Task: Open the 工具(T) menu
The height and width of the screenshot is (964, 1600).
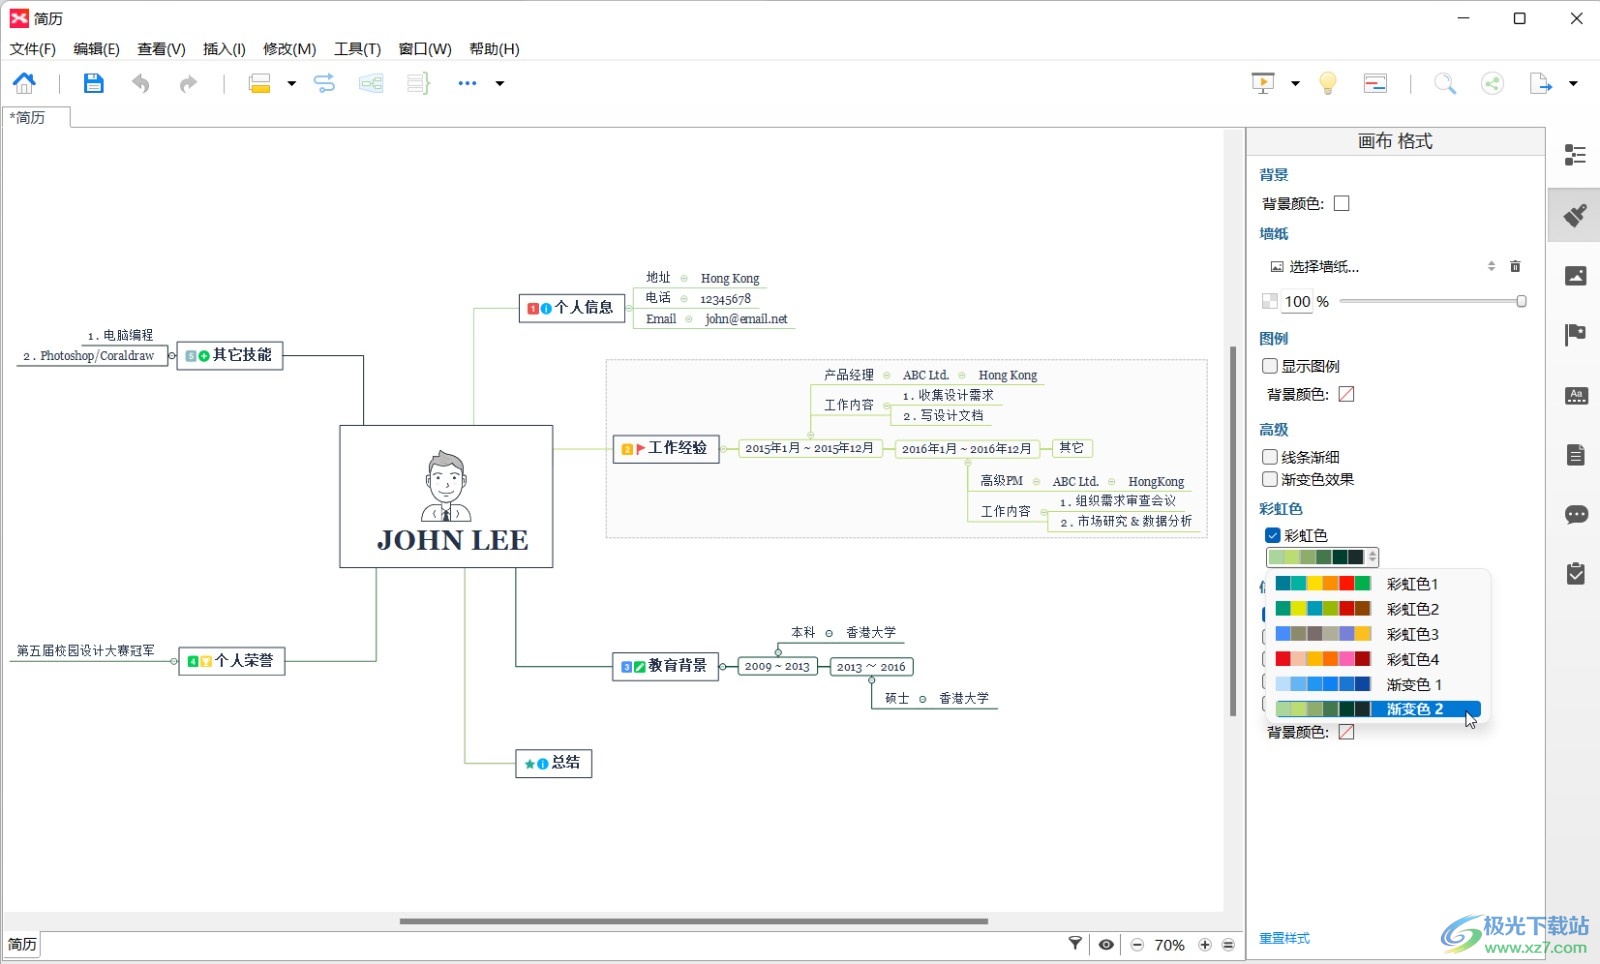Action: click(357, 49)
